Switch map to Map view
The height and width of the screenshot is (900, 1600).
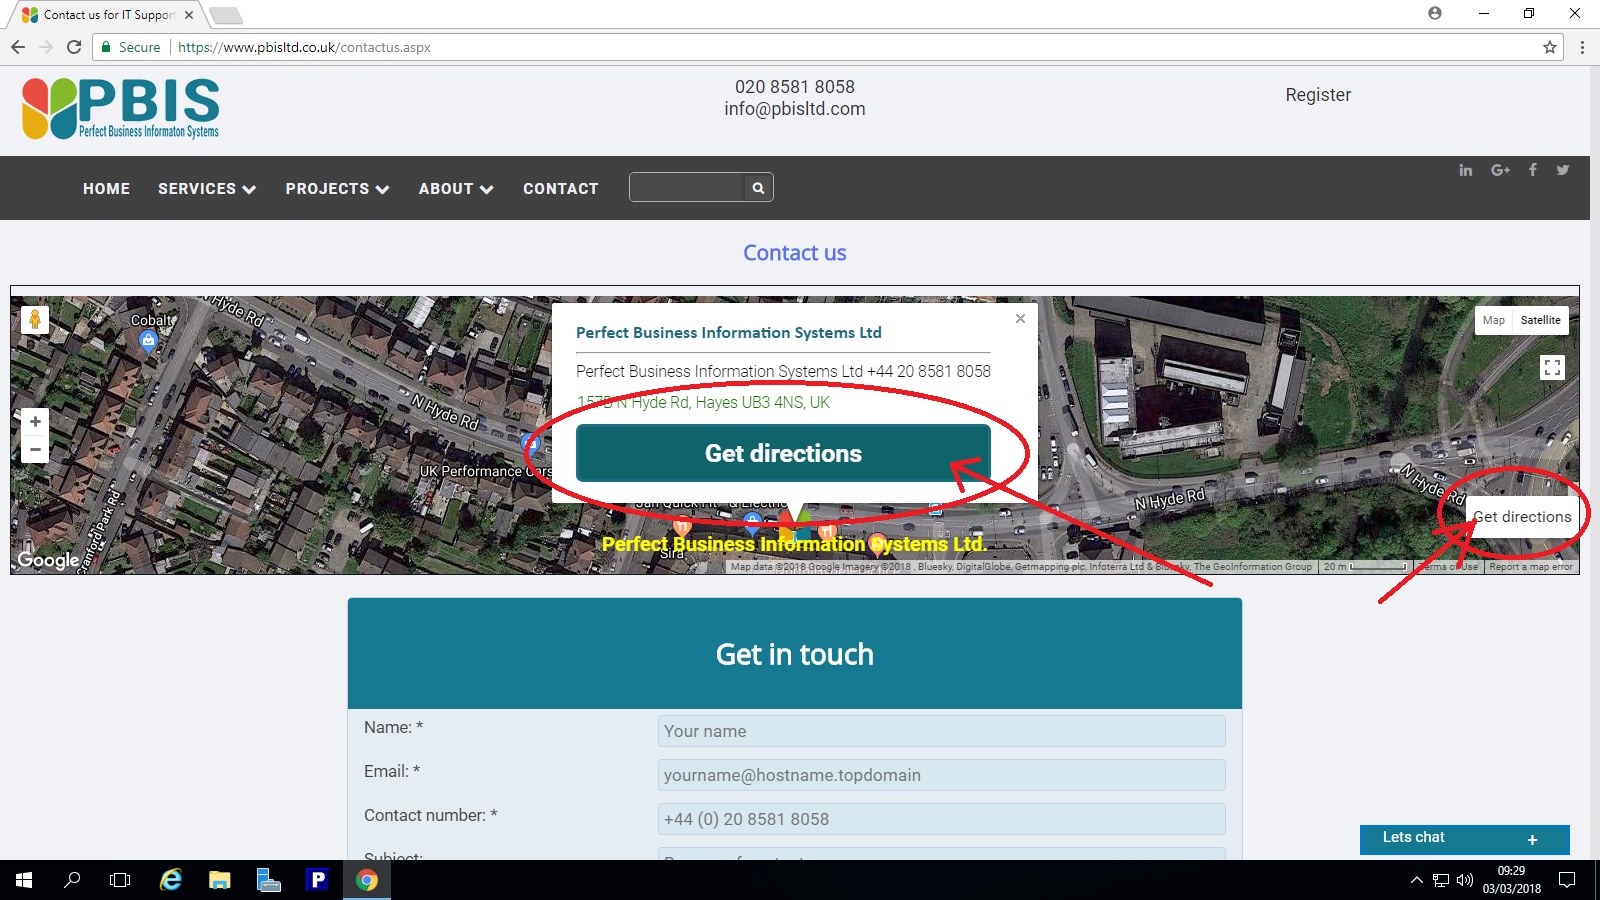point(1493,320)
